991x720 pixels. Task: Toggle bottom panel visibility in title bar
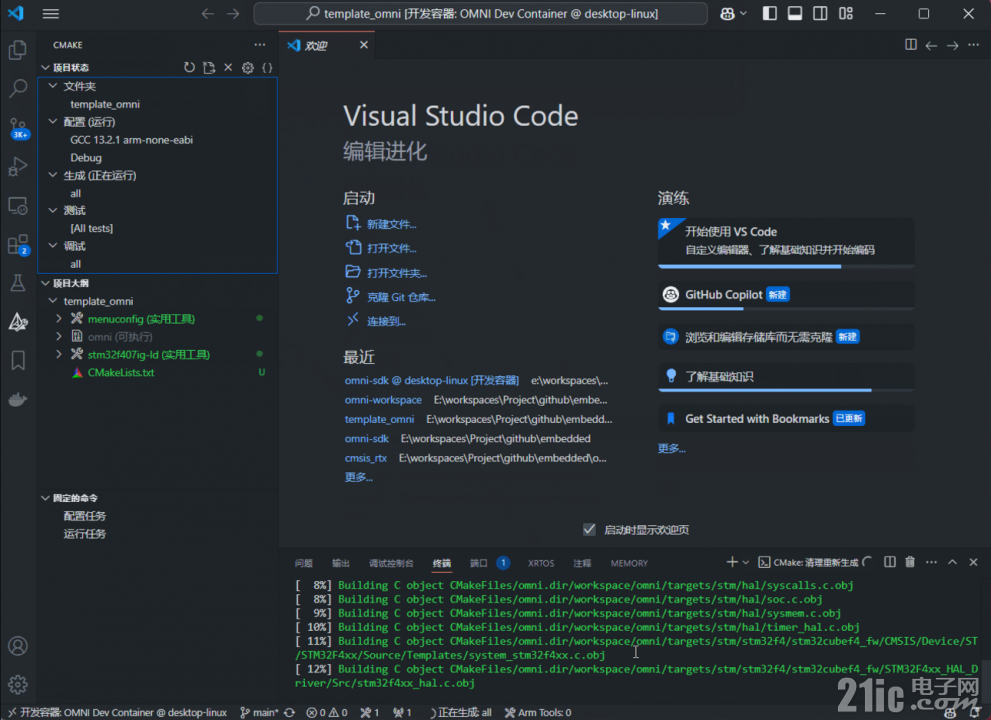(795, 13)
